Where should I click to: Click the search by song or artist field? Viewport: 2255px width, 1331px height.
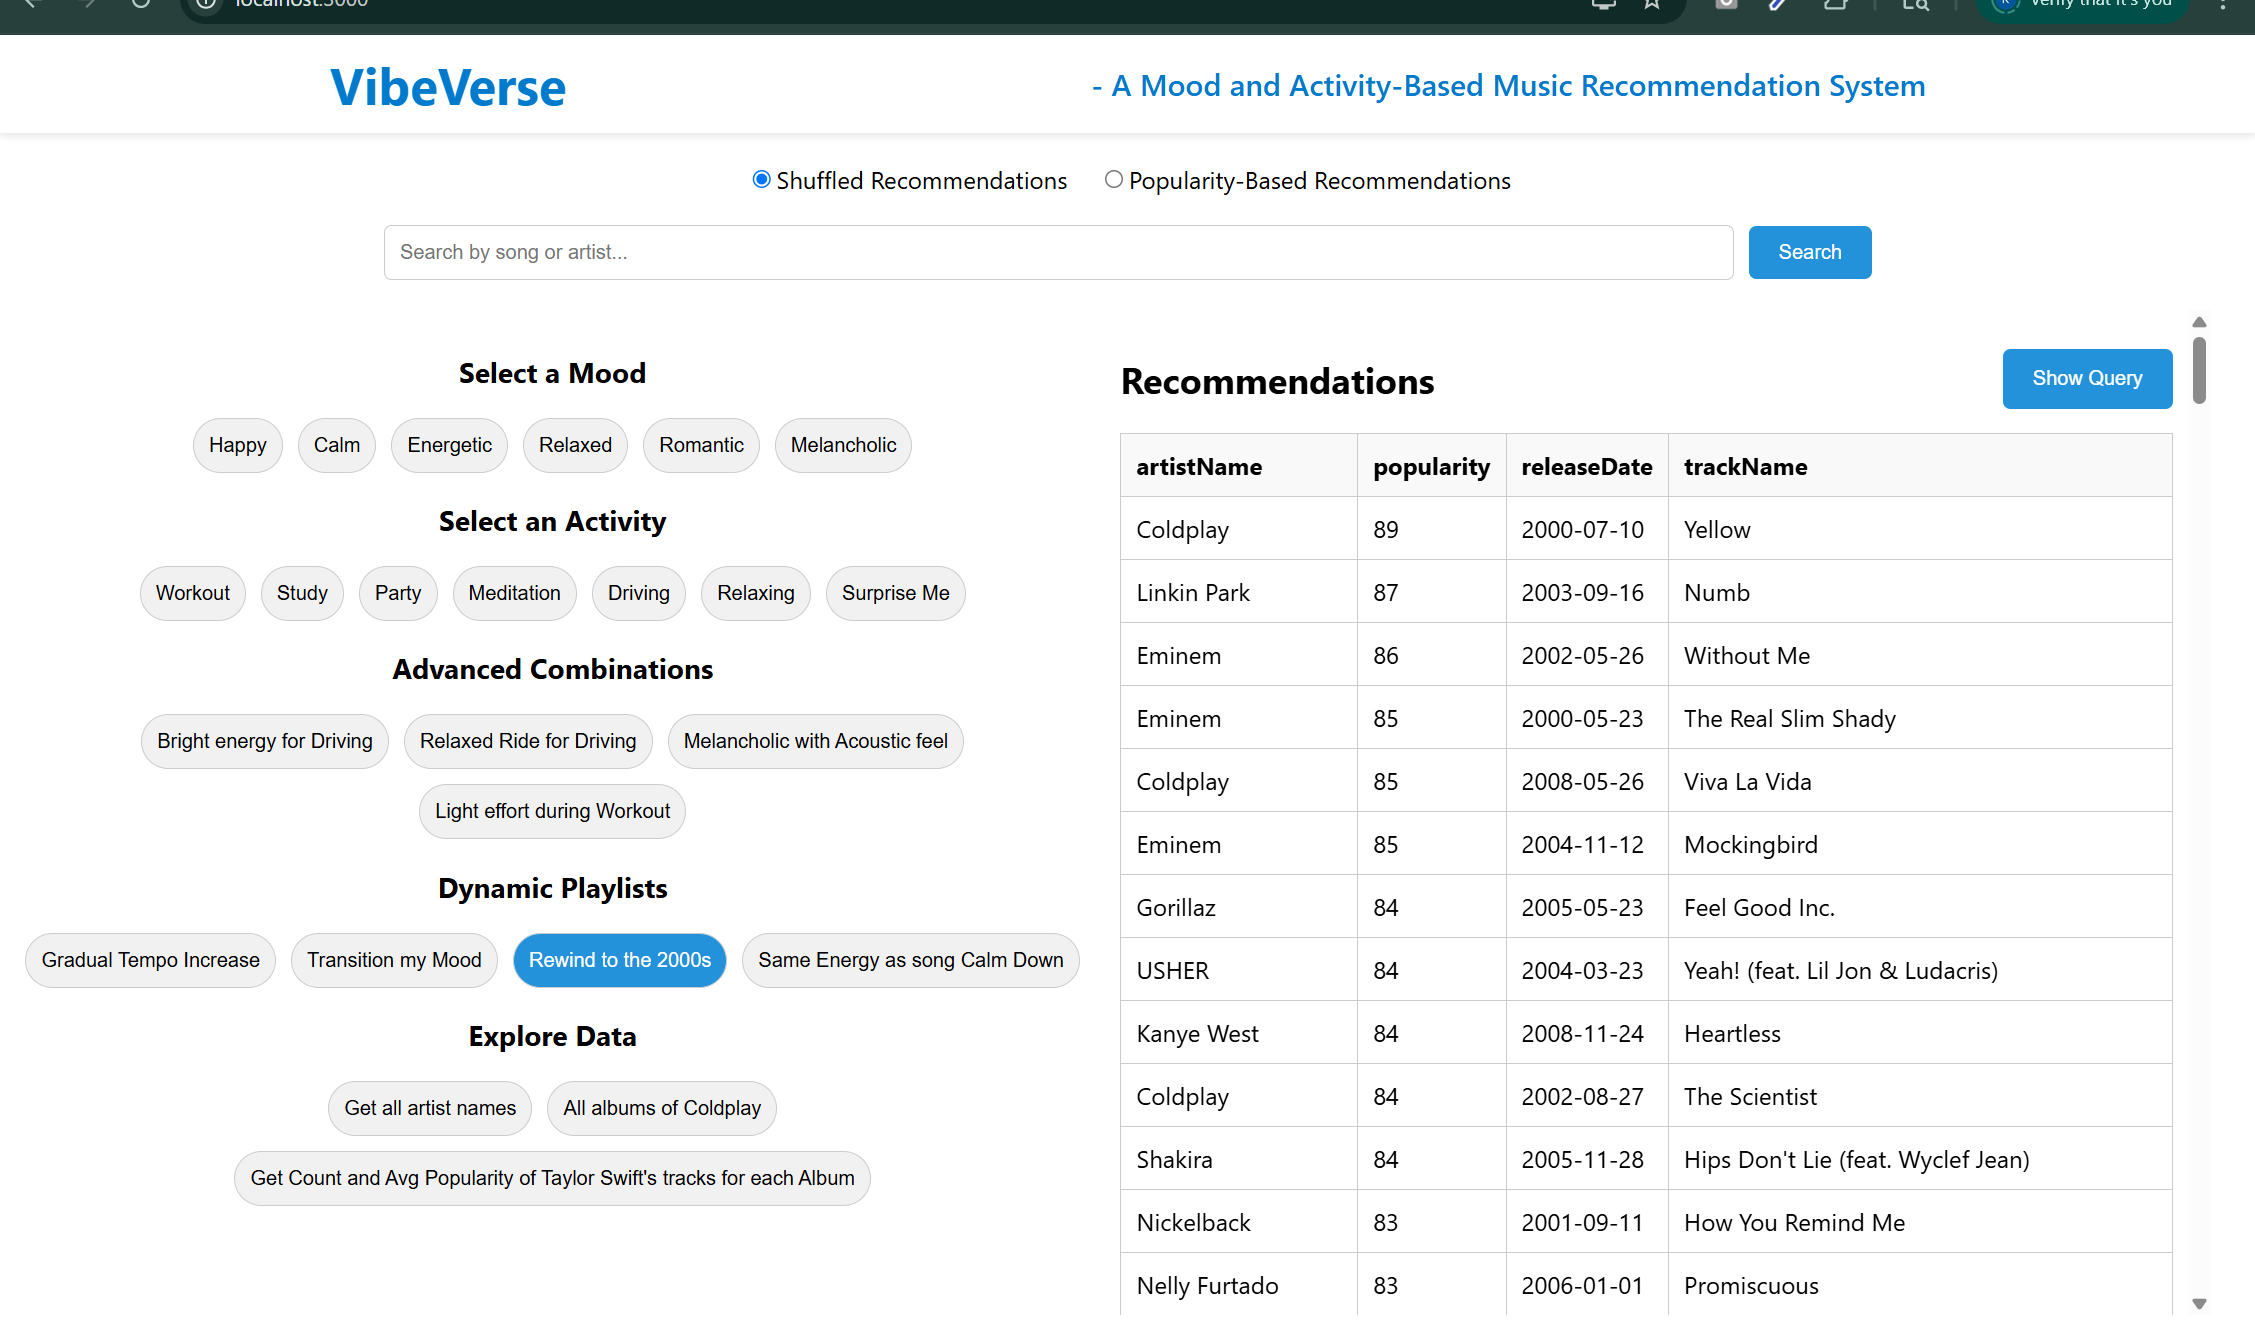[1057, 252]
